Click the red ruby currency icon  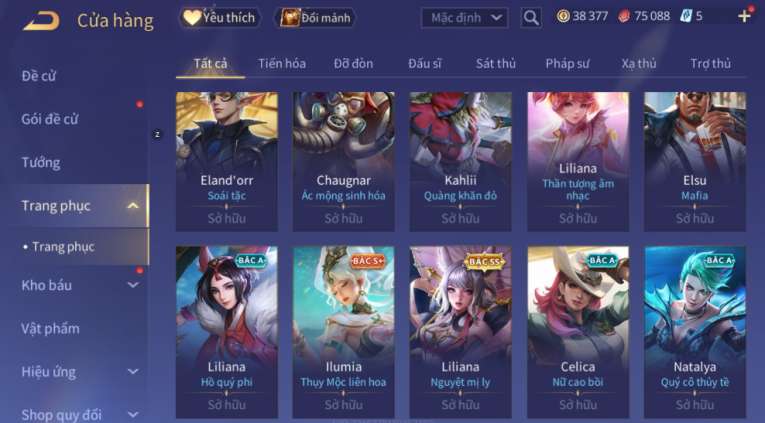pyautogui.click(x=624, y=17)
